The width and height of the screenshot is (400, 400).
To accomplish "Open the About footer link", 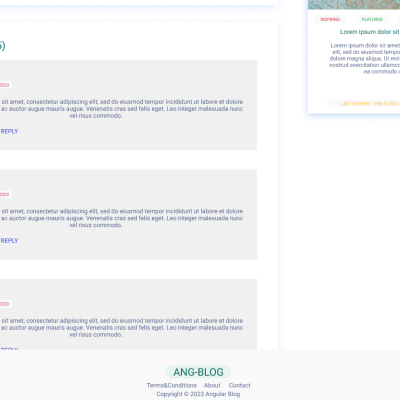I will [x=212, y=385].
